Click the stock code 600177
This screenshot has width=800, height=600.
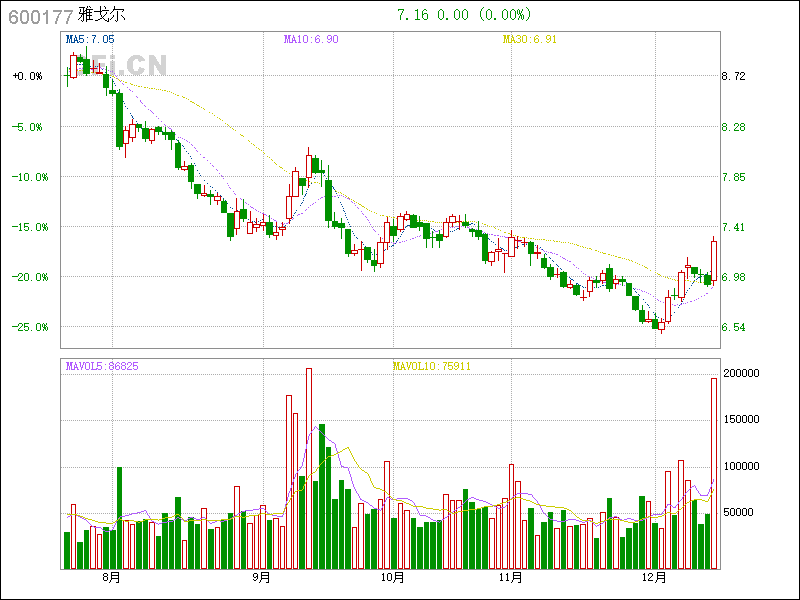point(40,16)
